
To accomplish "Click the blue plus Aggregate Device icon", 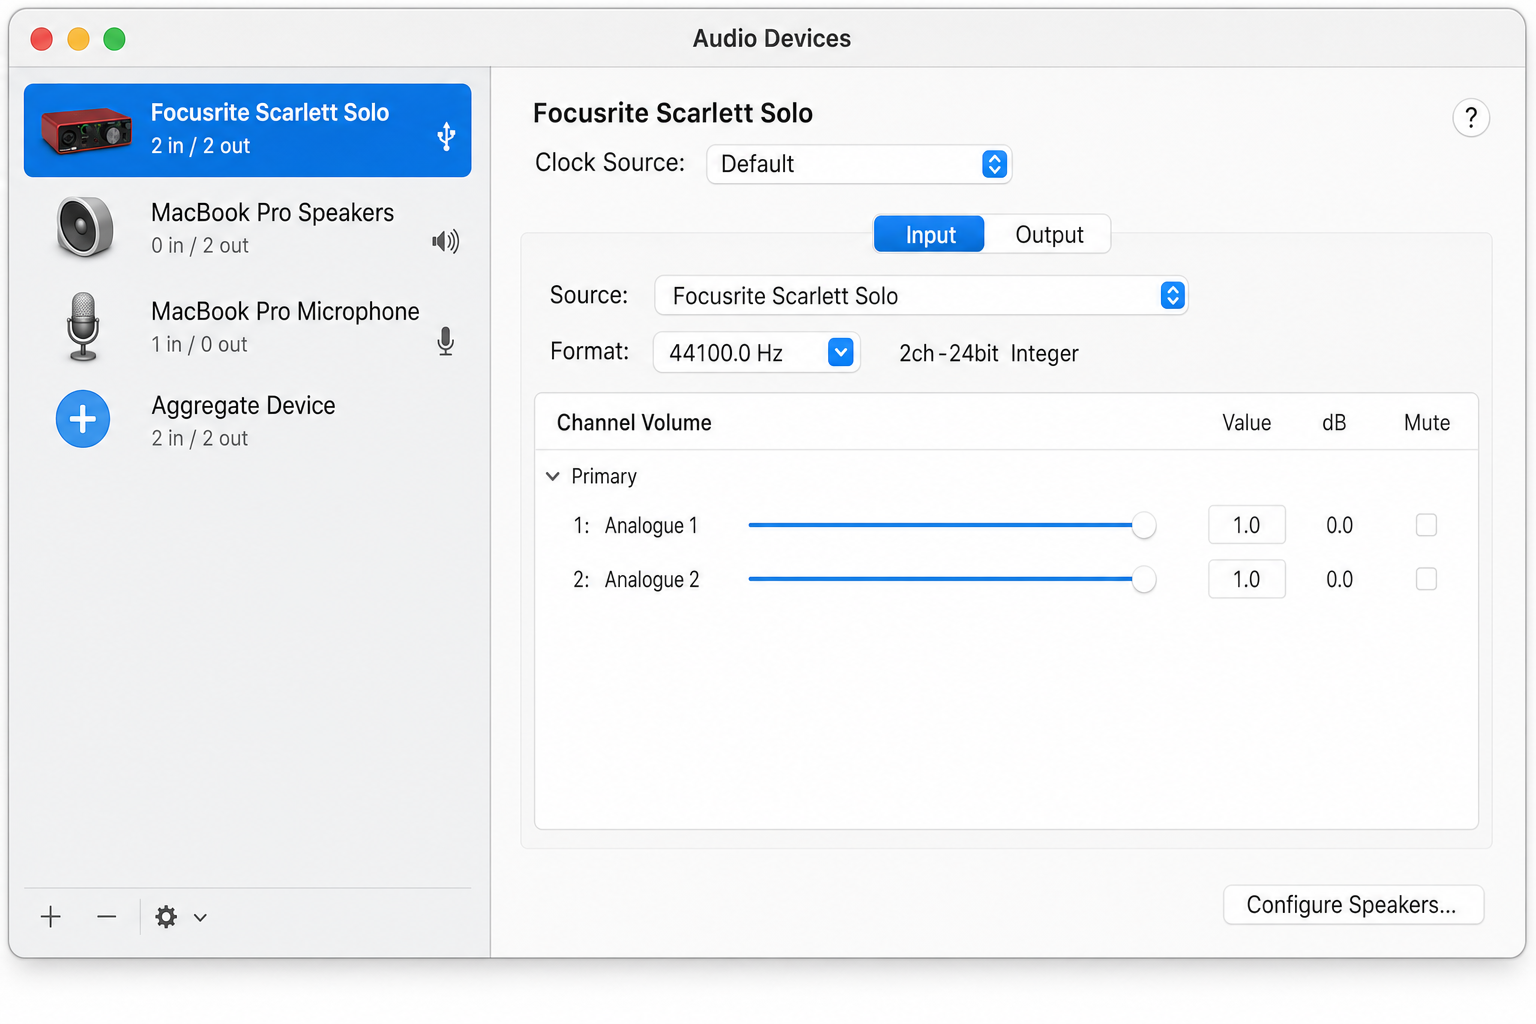I will point(83,419).
